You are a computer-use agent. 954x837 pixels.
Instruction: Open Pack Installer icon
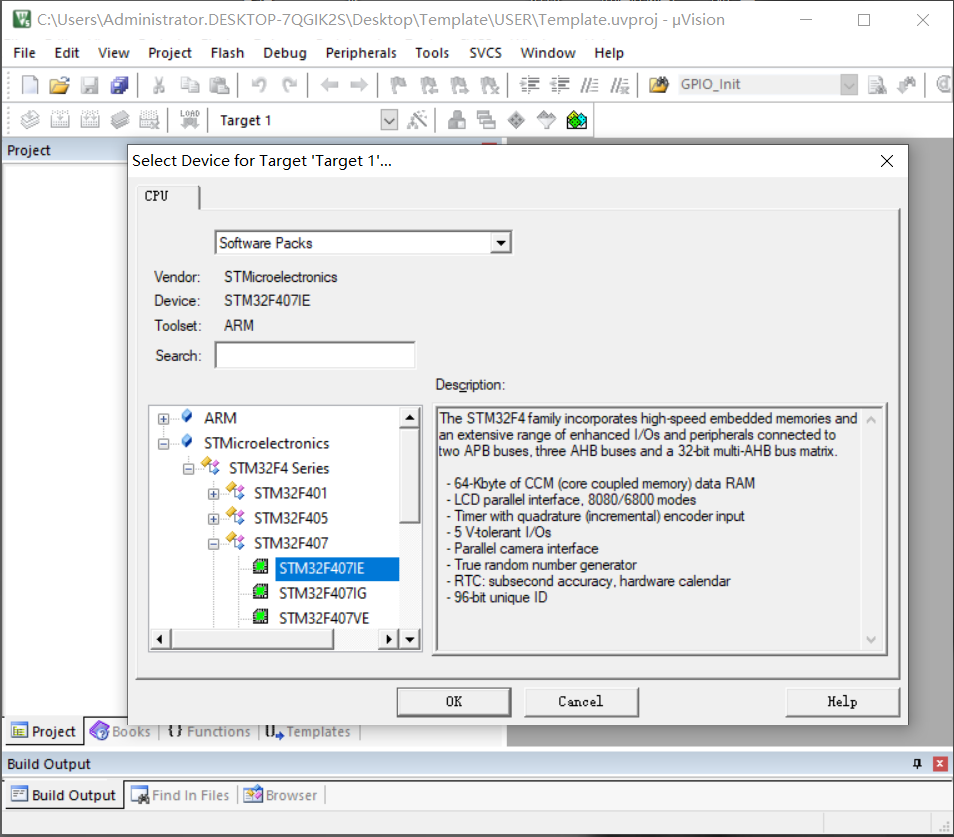tap(576, 120)
